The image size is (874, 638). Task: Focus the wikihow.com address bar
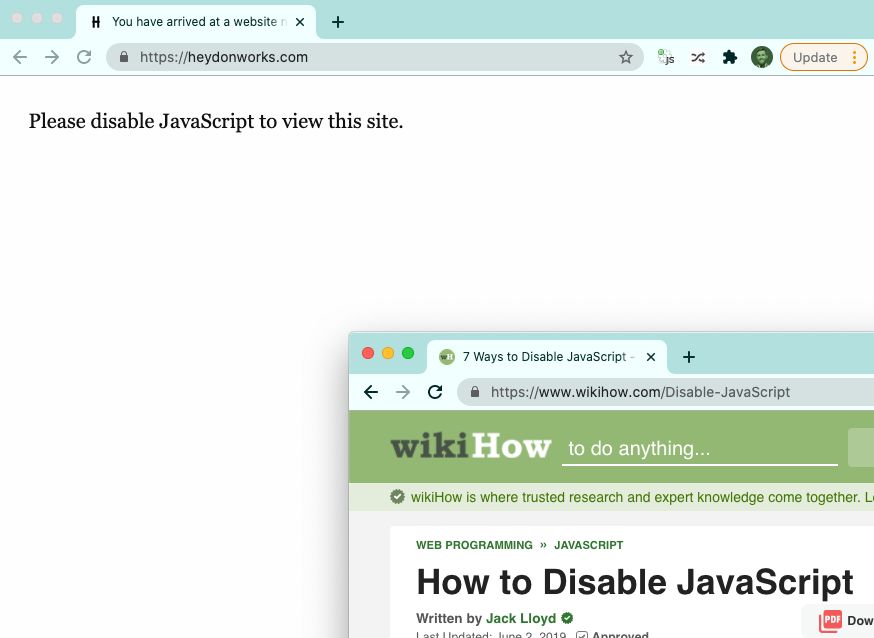pyautogui.click(x=666, y=392)
